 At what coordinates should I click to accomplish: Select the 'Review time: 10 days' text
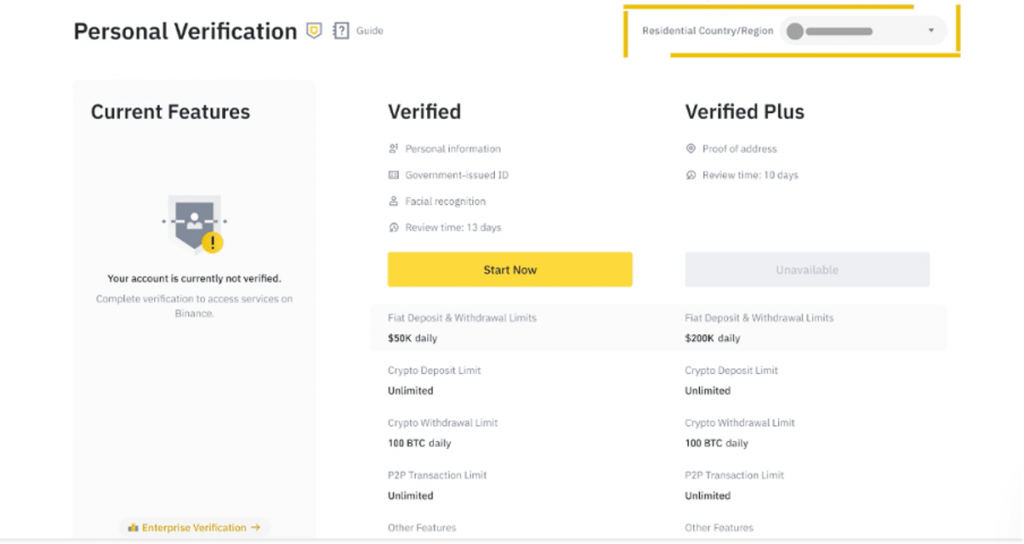point(750,175)
